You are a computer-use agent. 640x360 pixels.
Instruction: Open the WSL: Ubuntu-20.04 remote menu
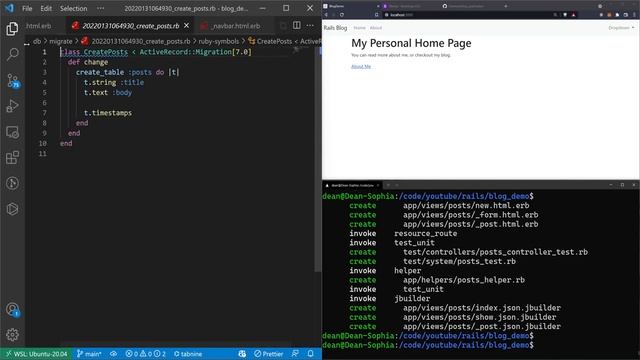point(36,353)
